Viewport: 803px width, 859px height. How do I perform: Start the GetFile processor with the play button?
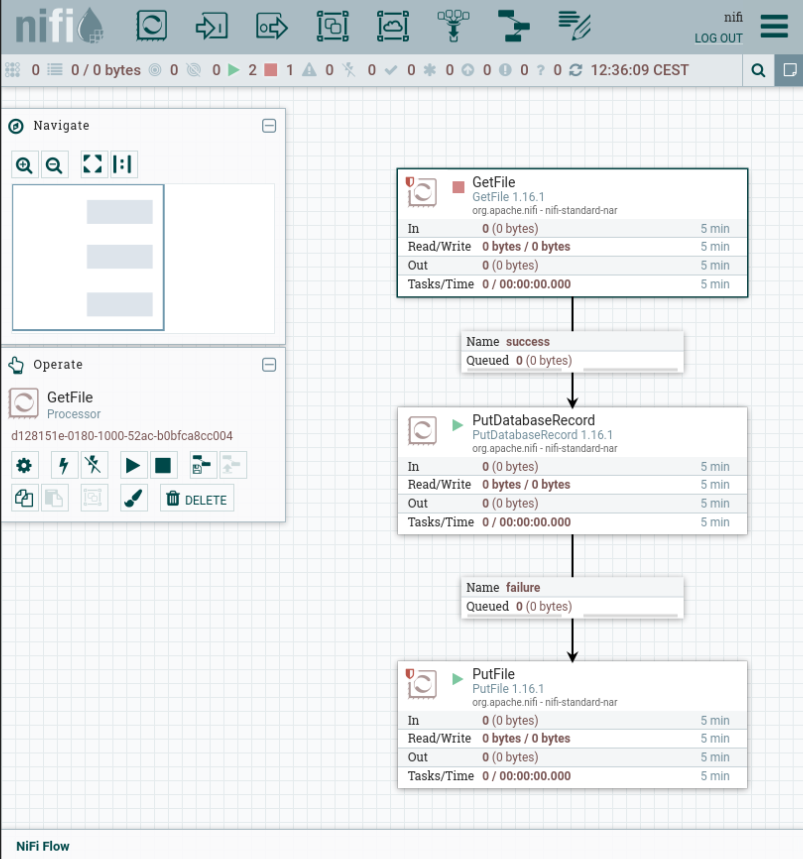tap(131, 465)
